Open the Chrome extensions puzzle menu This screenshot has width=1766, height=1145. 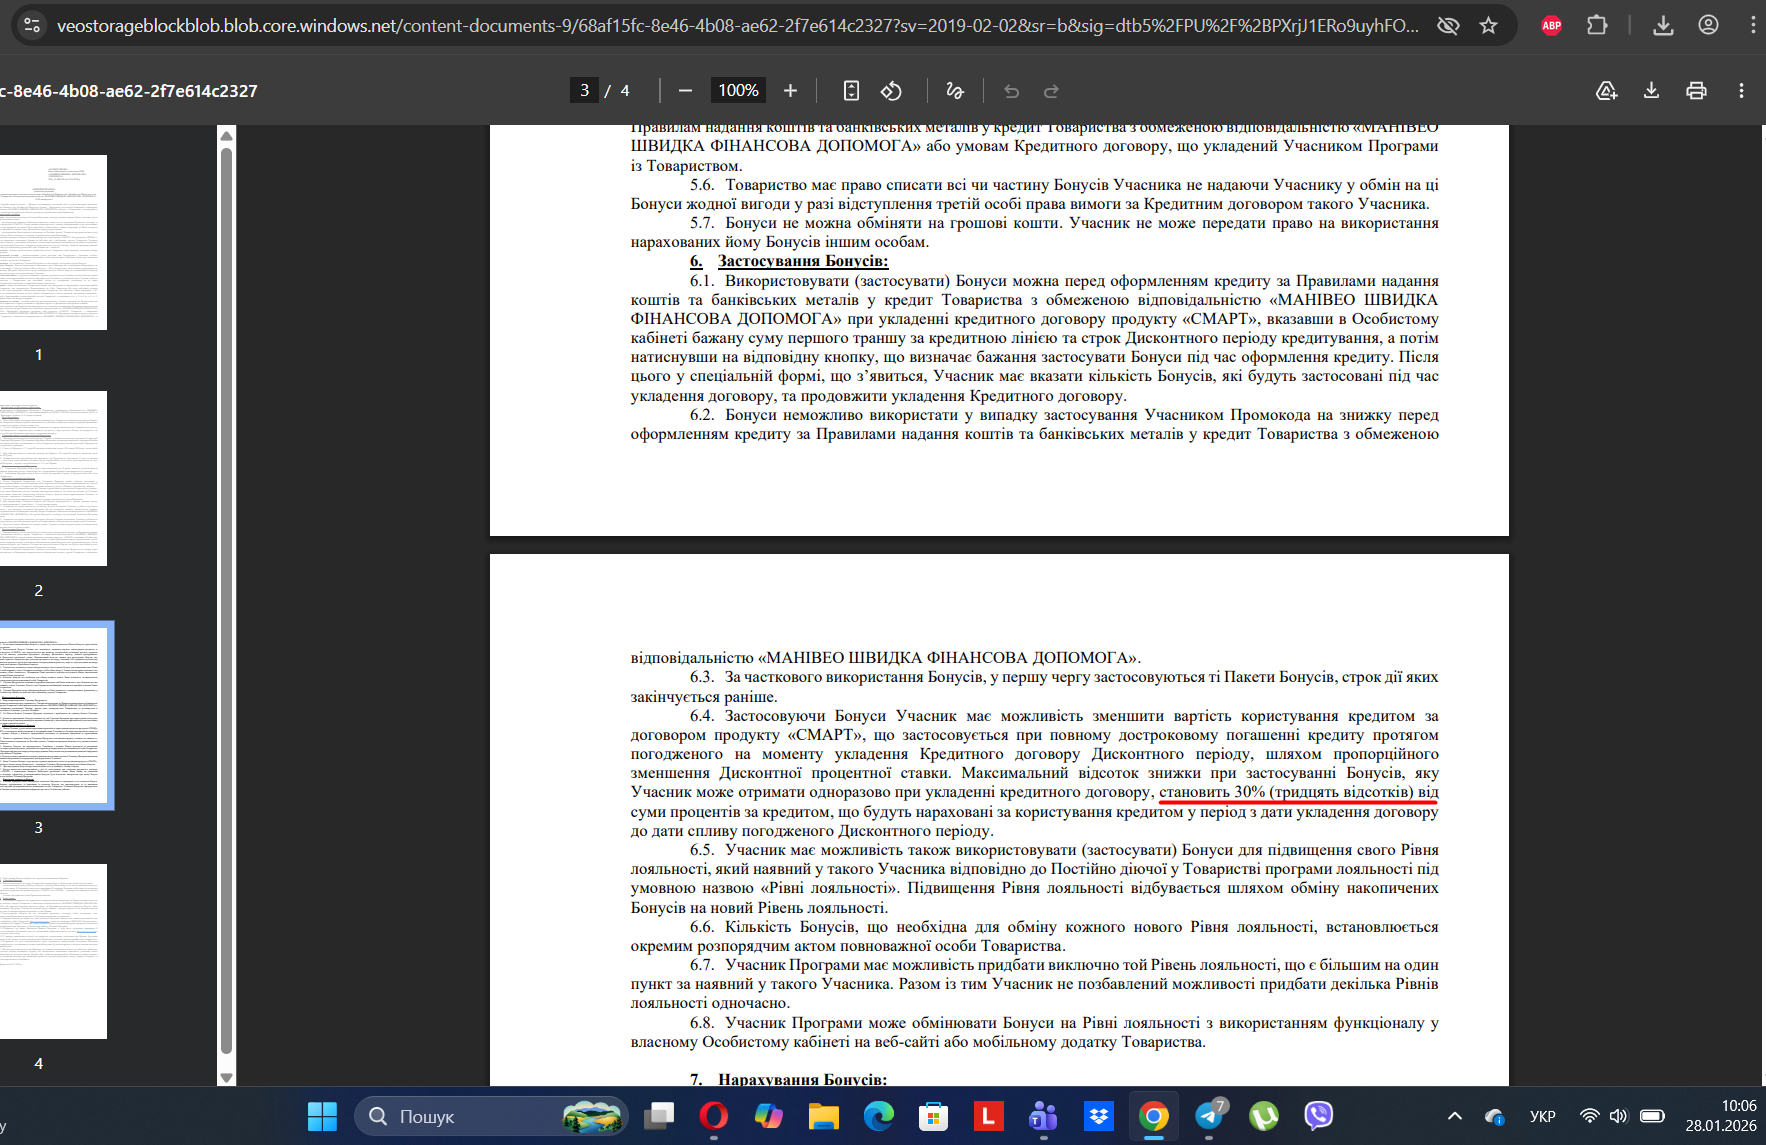1597,26
